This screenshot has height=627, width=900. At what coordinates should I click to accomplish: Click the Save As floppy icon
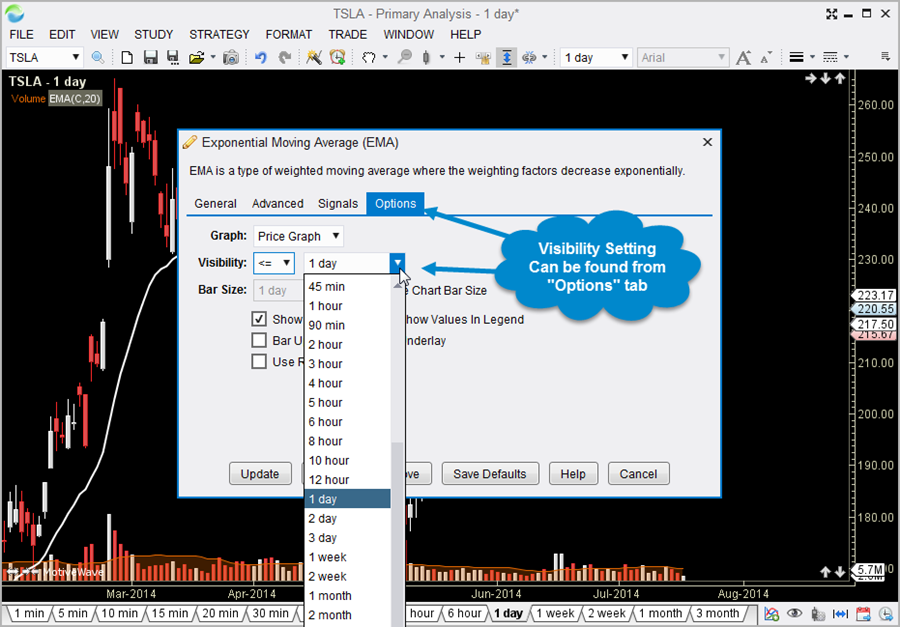point(172,57)
